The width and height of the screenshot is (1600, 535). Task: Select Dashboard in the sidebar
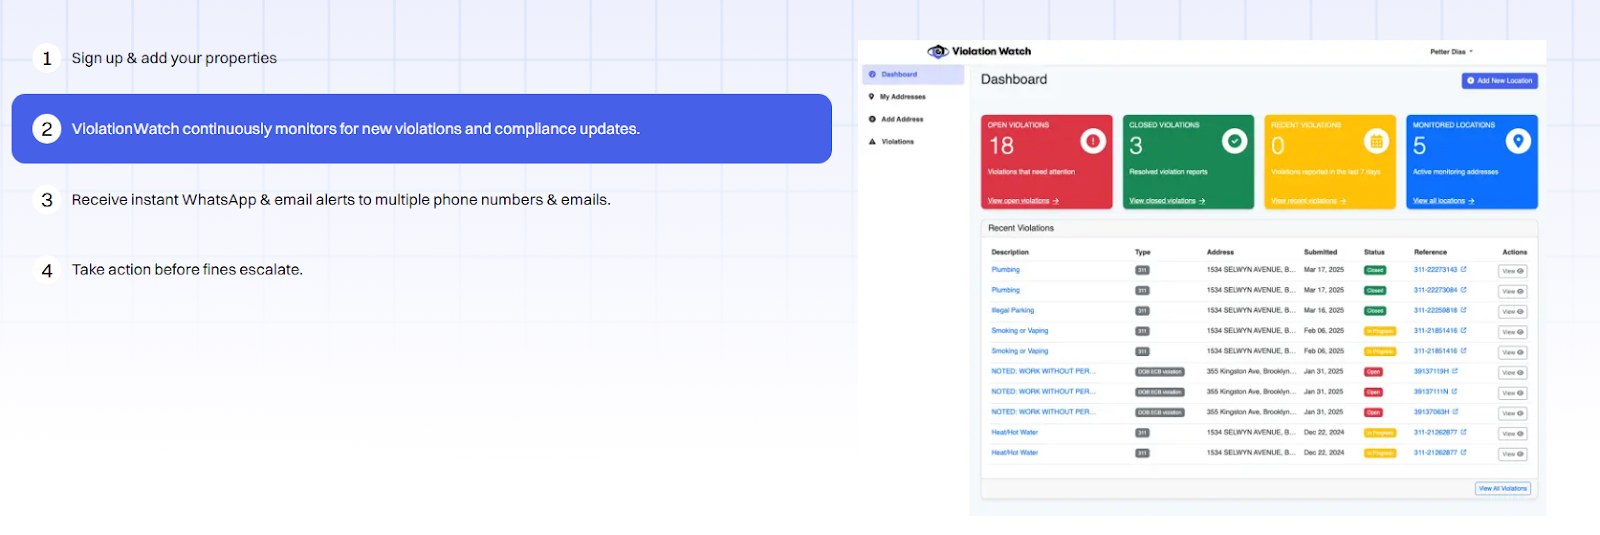tap(913, 74)
